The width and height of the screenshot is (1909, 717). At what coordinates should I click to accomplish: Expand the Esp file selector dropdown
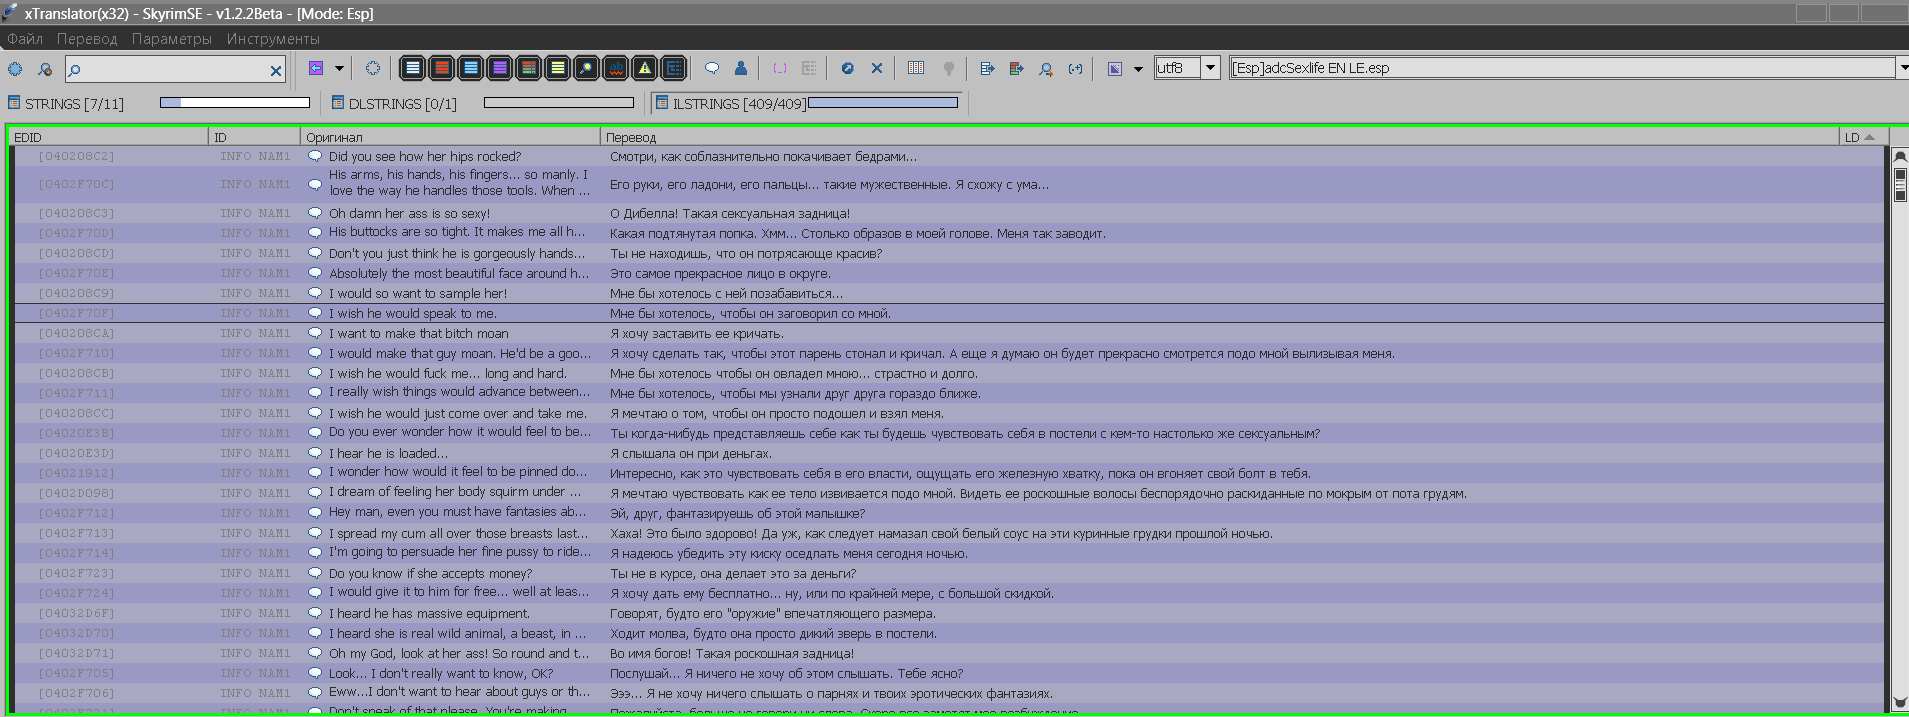(x=1901, y=68)
